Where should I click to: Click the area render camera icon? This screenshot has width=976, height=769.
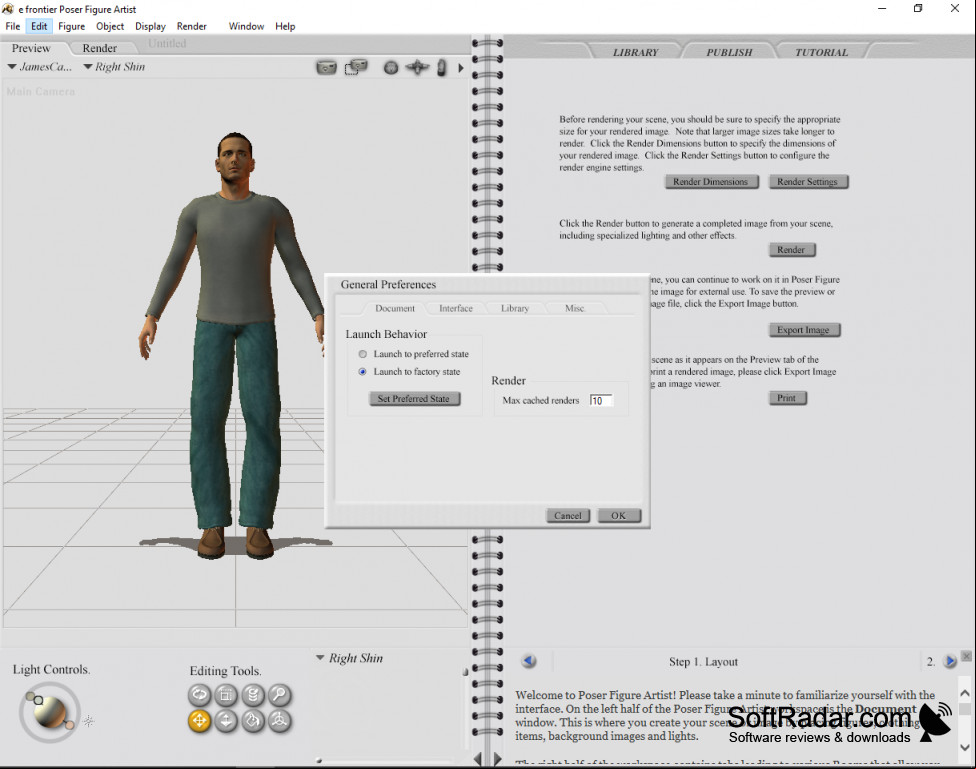coord(356,67)
